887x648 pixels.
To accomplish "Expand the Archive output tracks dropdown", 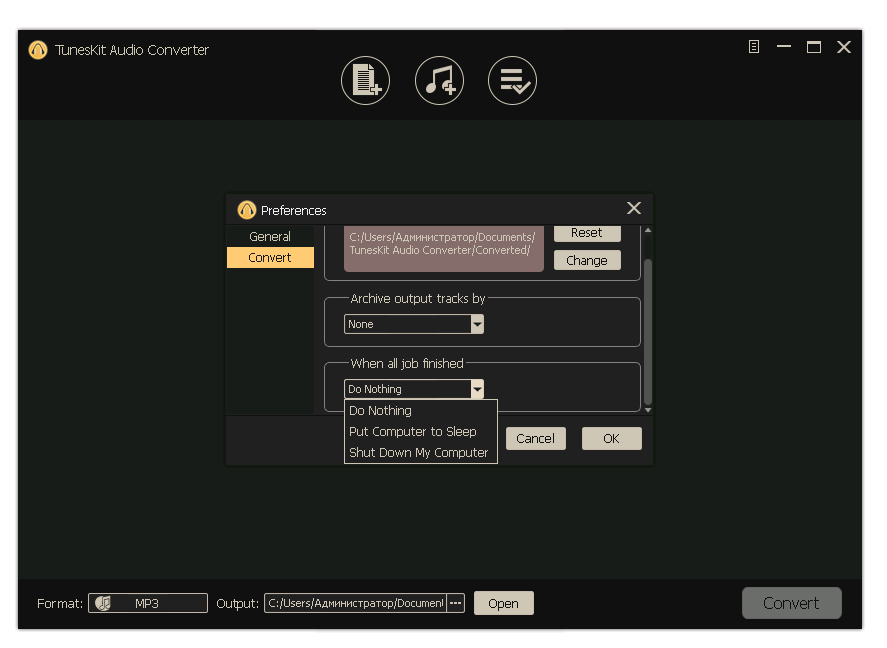I will (x=477, y=324).
